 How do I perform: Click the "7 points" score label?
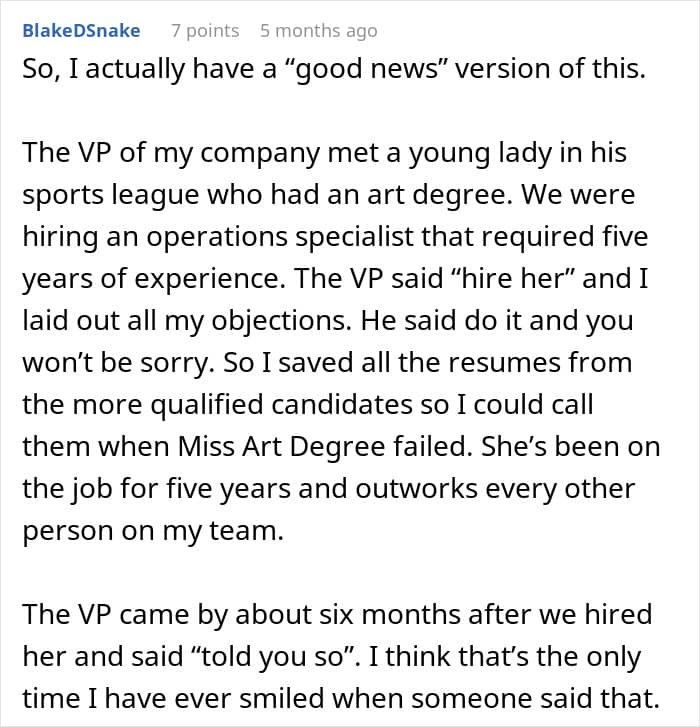click(x=205, y=31)
